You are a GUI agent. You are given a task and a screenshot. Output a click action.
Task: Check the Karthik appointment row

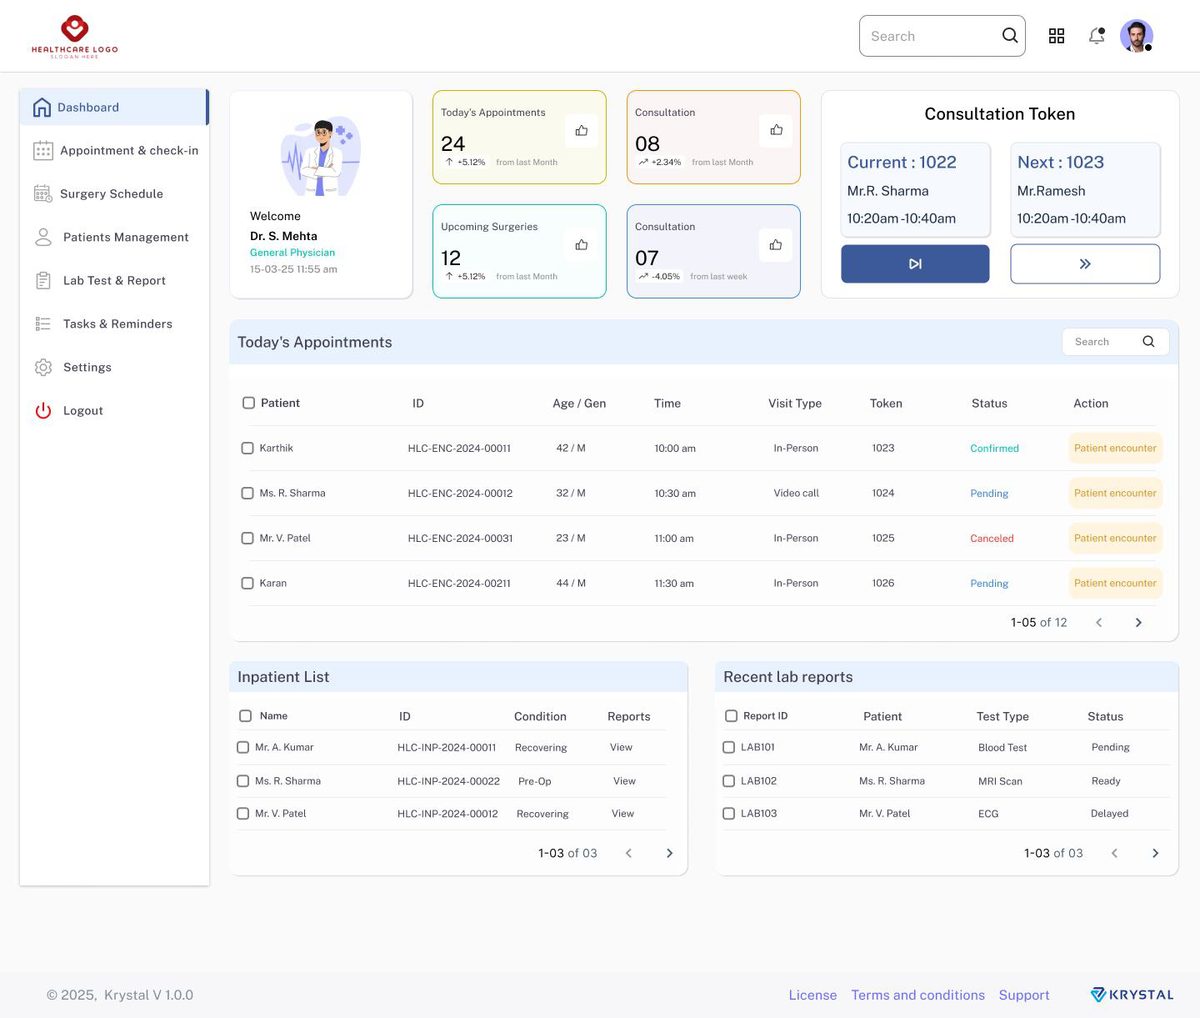pos(247,448)
